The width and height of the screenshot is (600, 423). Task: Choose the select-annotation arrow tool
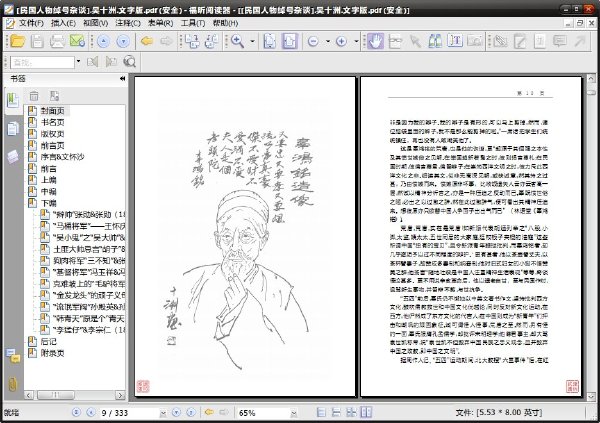[x=415, y=41]
